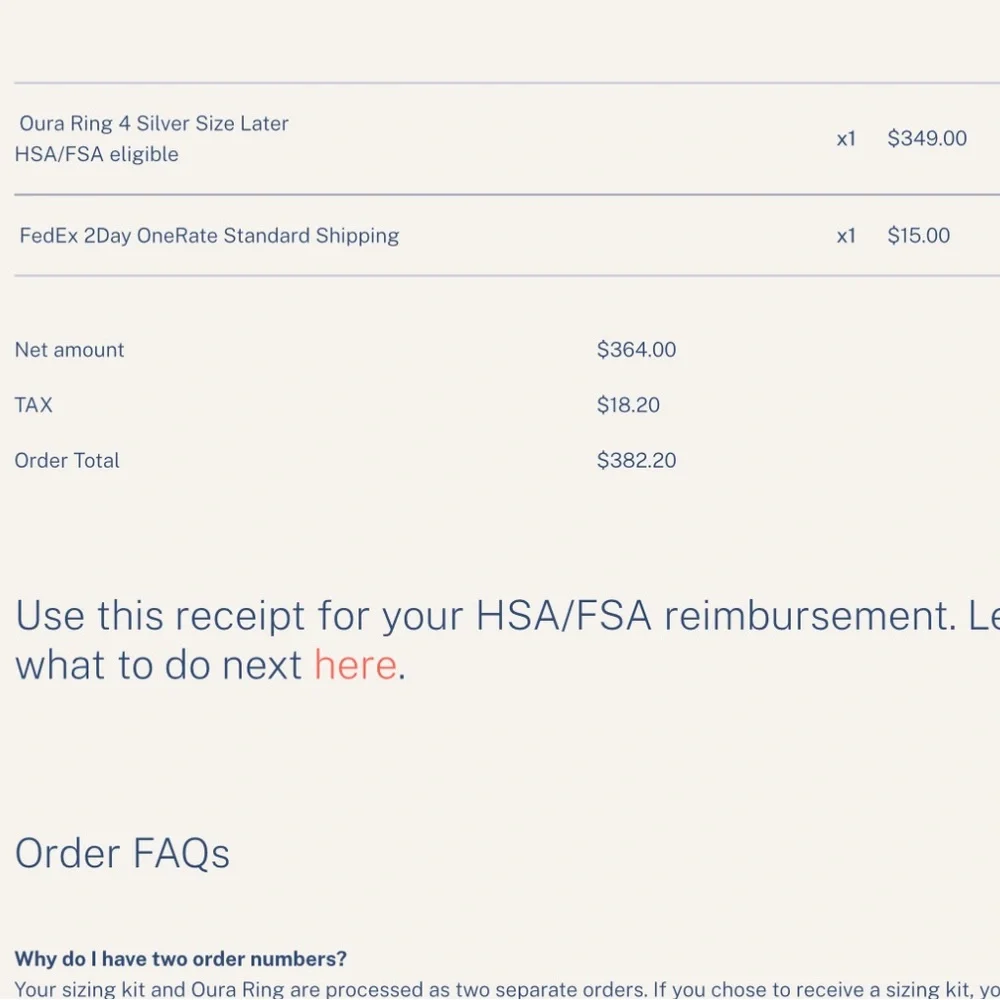The height and width of the screenshot is (1000, 1000).
Task: Click 'Why do I have two order numbers?' question
Action: click(180, 959)
